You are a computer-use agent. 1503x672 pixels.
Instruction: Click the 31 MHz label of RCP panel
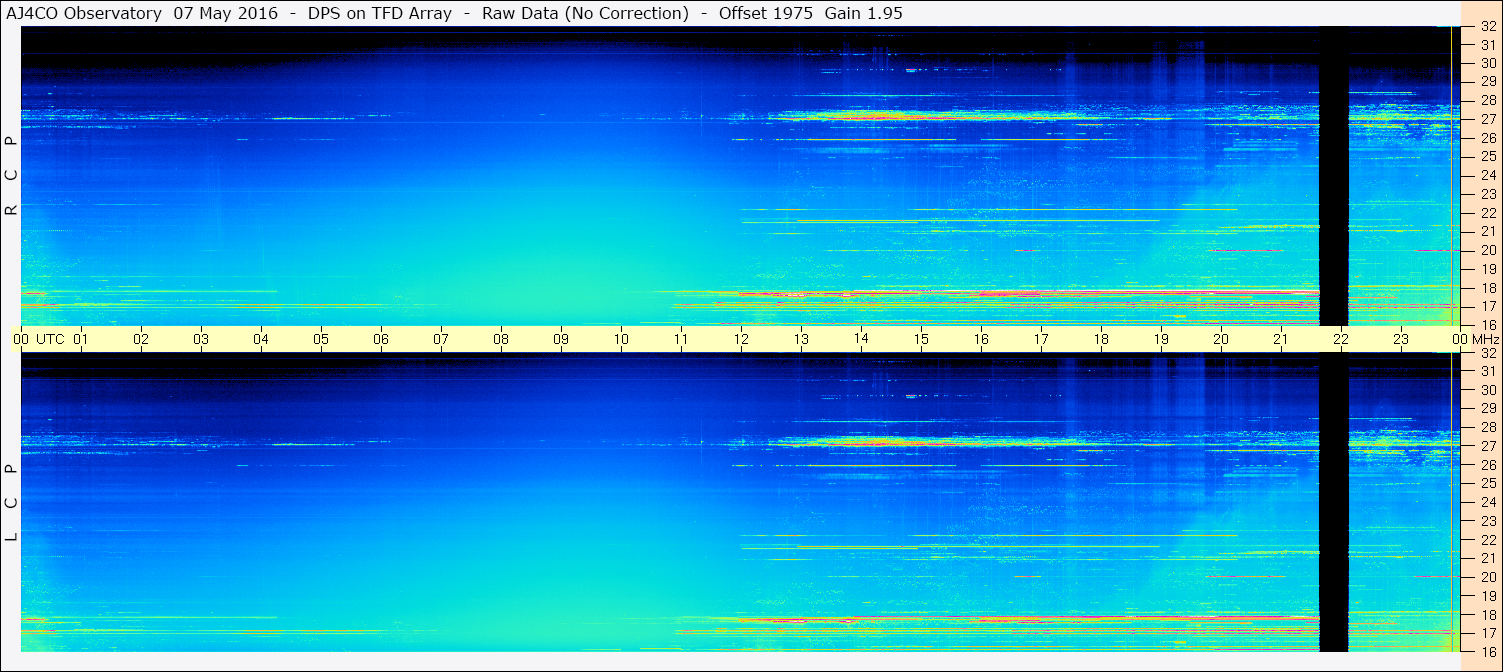[1488, 45]
